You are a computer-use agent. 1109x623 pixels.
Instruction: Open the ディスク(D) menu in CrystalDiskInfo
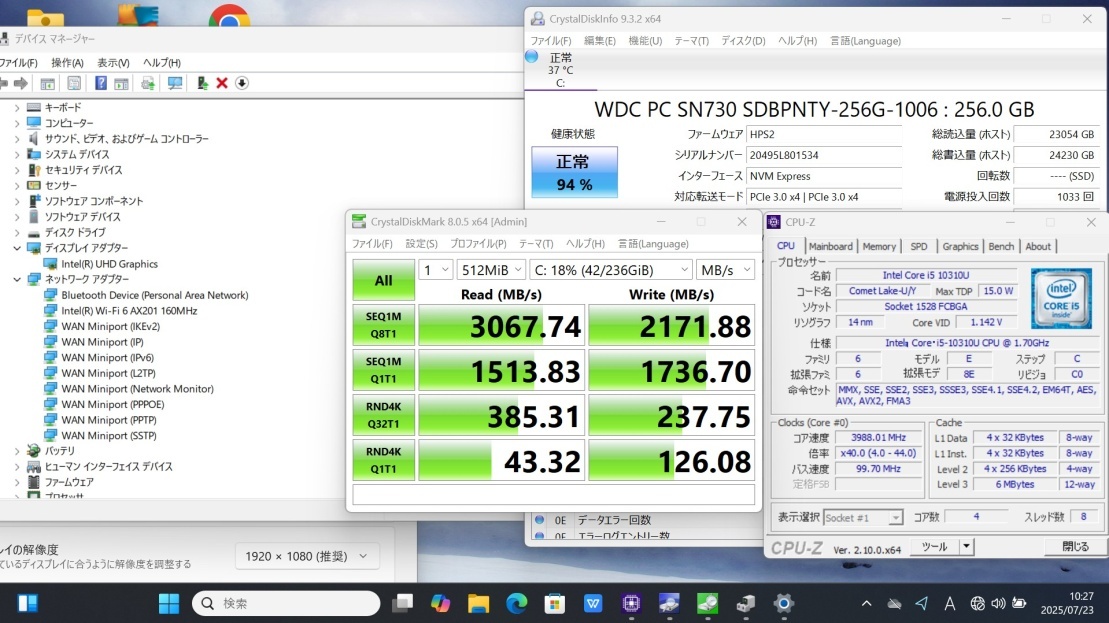743,41
